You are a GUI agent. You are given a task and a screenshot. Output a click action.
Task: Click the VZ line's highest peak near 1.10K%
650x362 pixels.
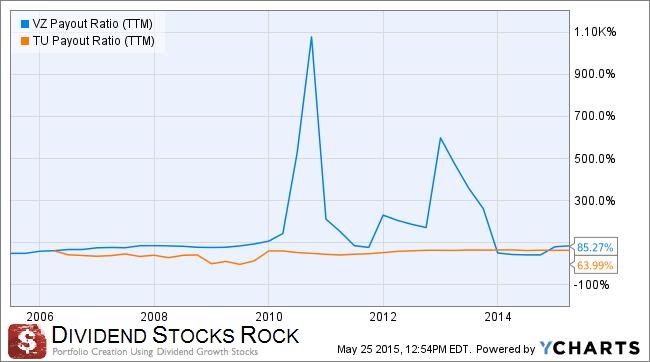click(311, 37)
